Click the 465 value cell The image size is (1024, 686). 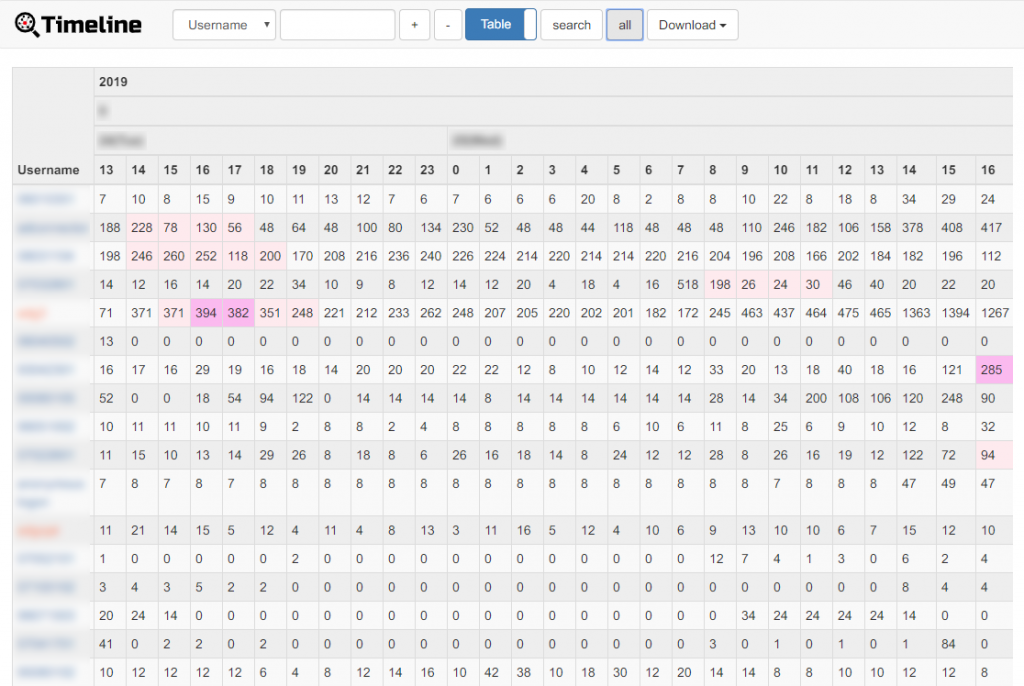880,313
